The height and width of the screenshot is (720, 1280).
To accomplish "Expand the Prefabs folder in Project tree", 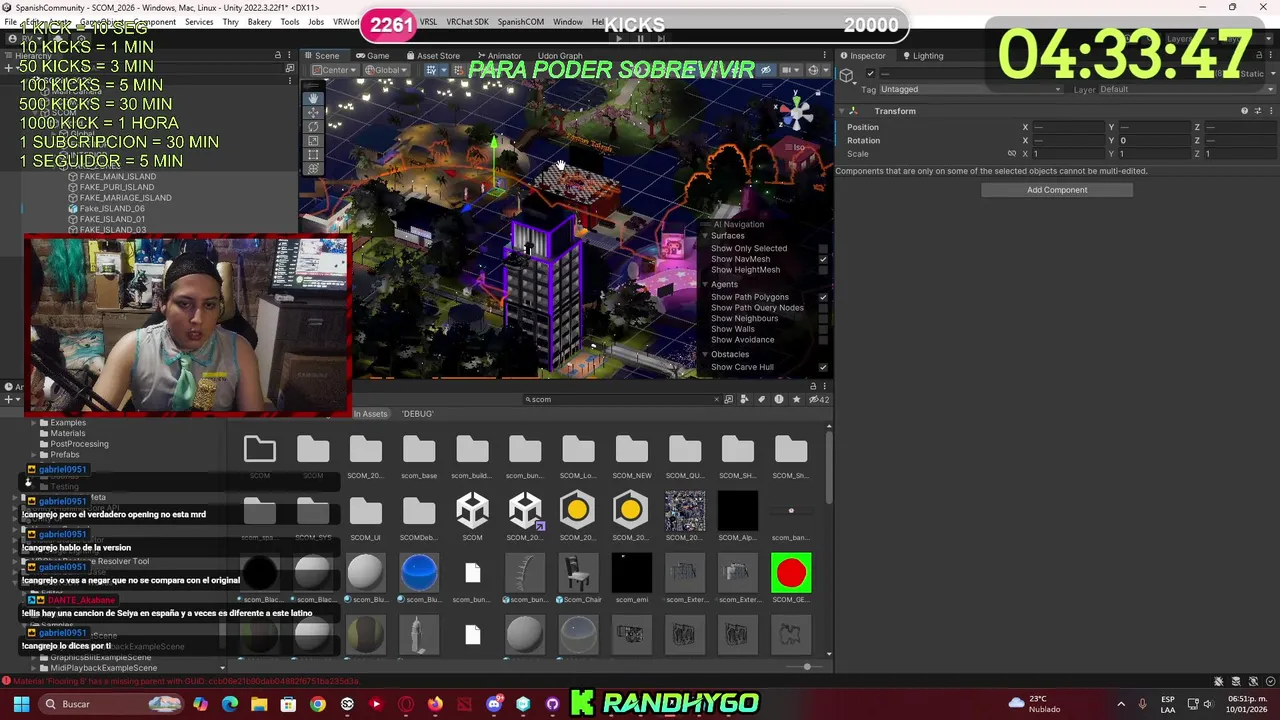I will point(33,455).
